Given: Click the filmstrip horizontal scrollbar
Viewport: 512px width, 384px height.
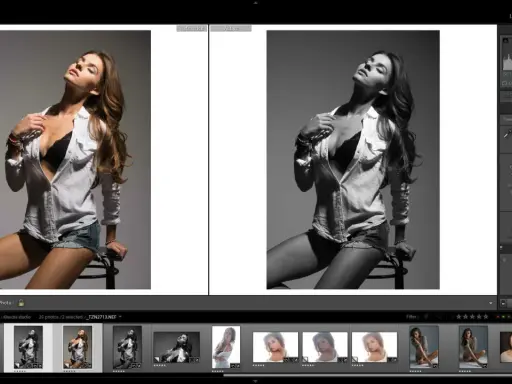Looking at the screenshot, I should [367, 375].
